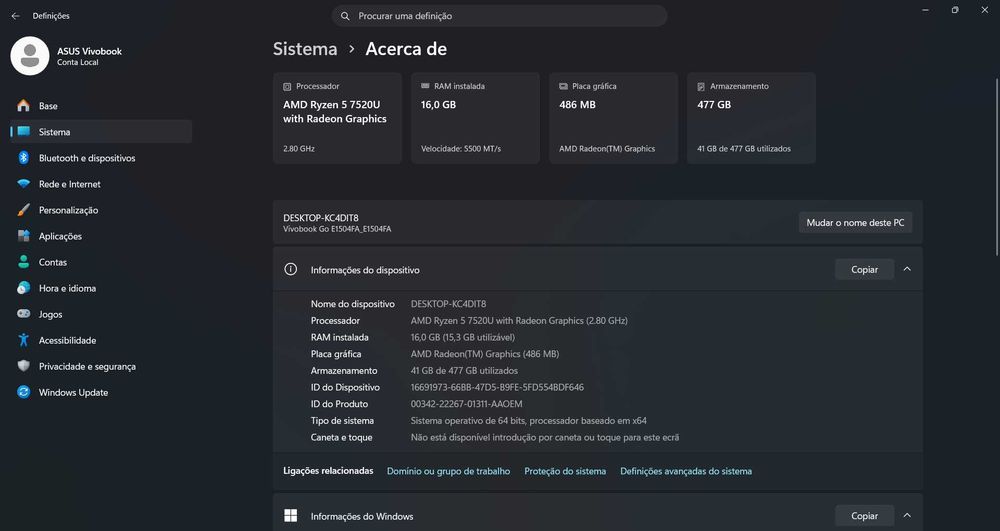Click the Armazenamento icon on card
The height and width of the screenshot is (531, 1000).
point(701,86)
